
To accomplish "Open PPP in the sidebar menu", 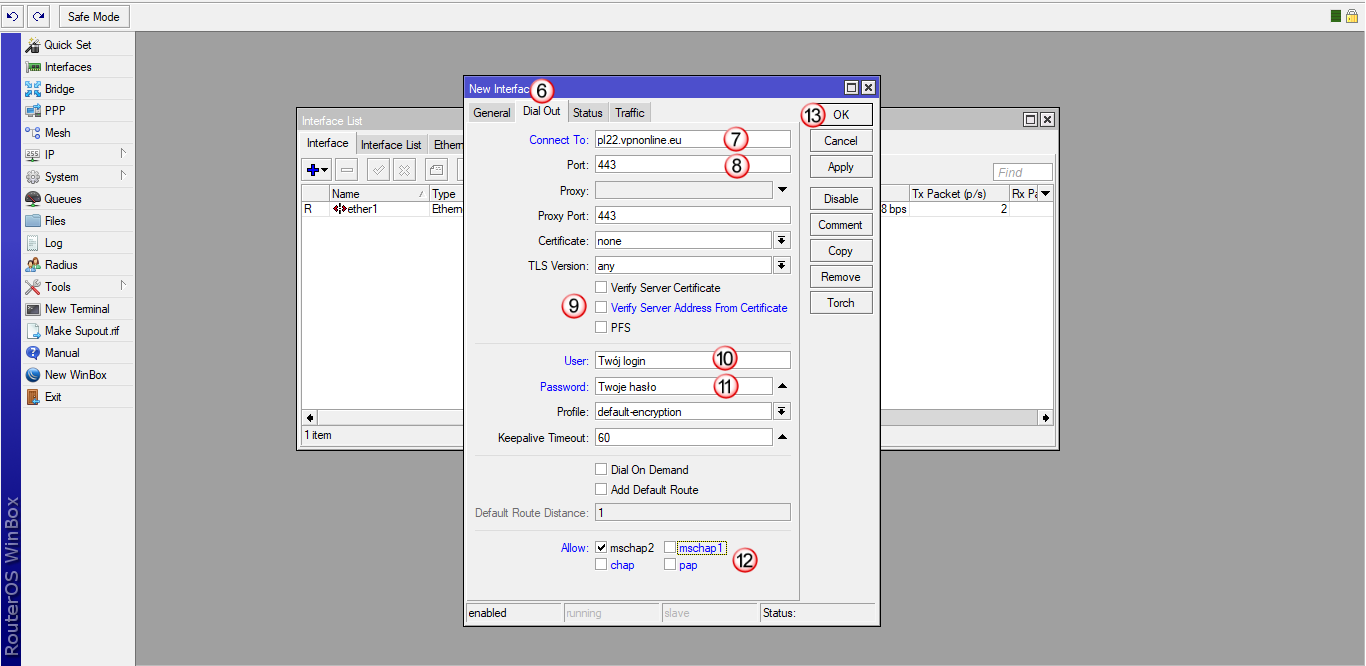I will pyautogui.click(x=55, y=111).
